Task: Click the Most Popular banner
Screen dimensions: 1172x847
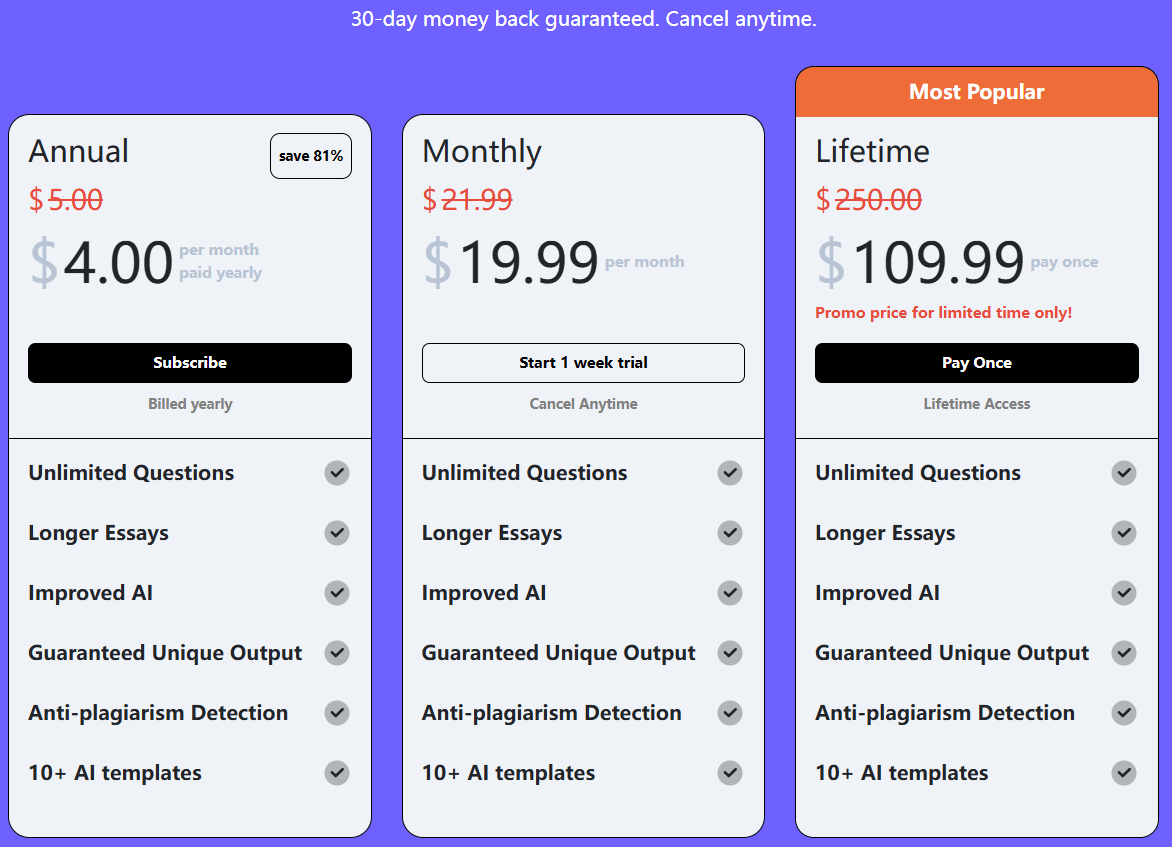Action: click(977, 92)
